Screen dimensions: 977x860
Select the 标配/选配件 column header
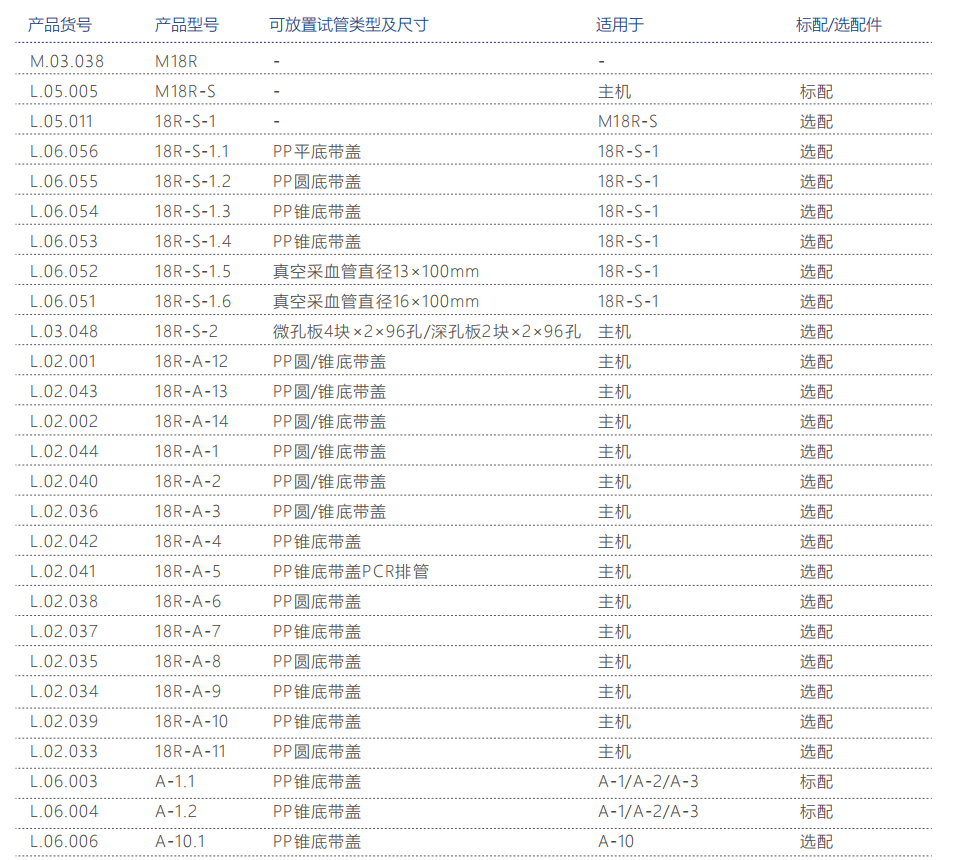point(839,25)
